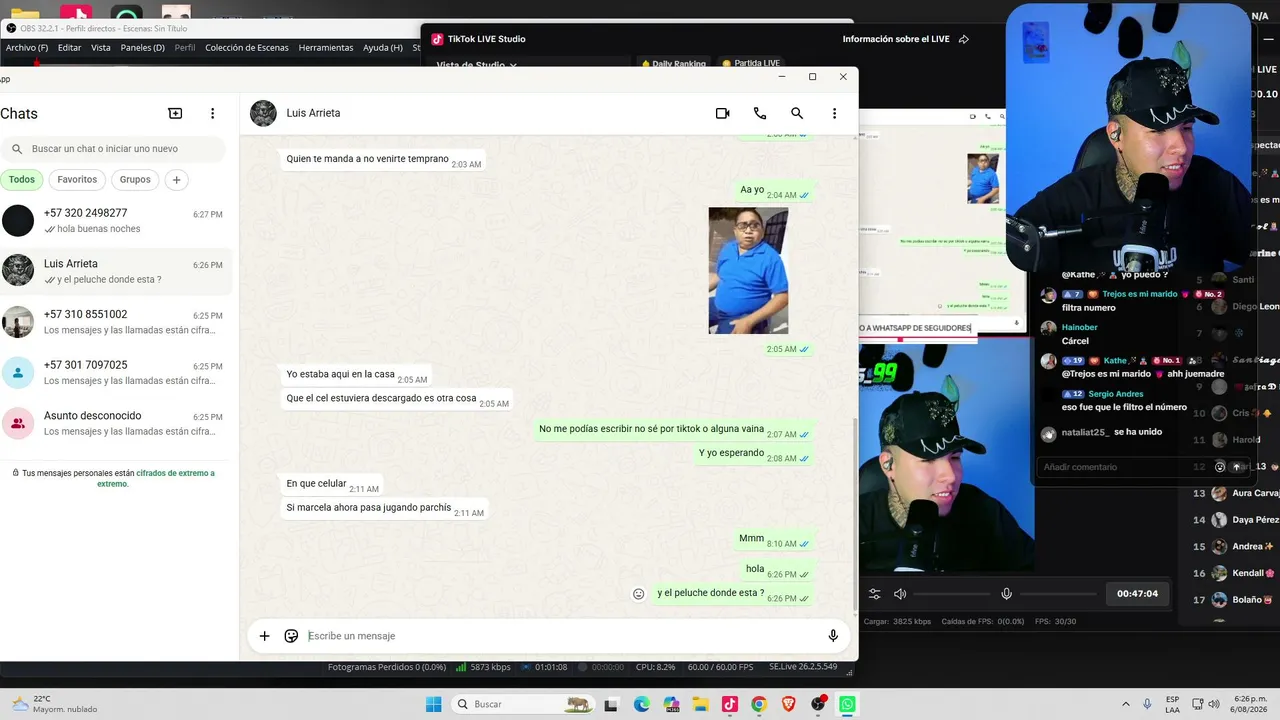This screenshot has height=720, width=1280.
Task: Open the Partida LIVE button
Action: click(750, 64)
